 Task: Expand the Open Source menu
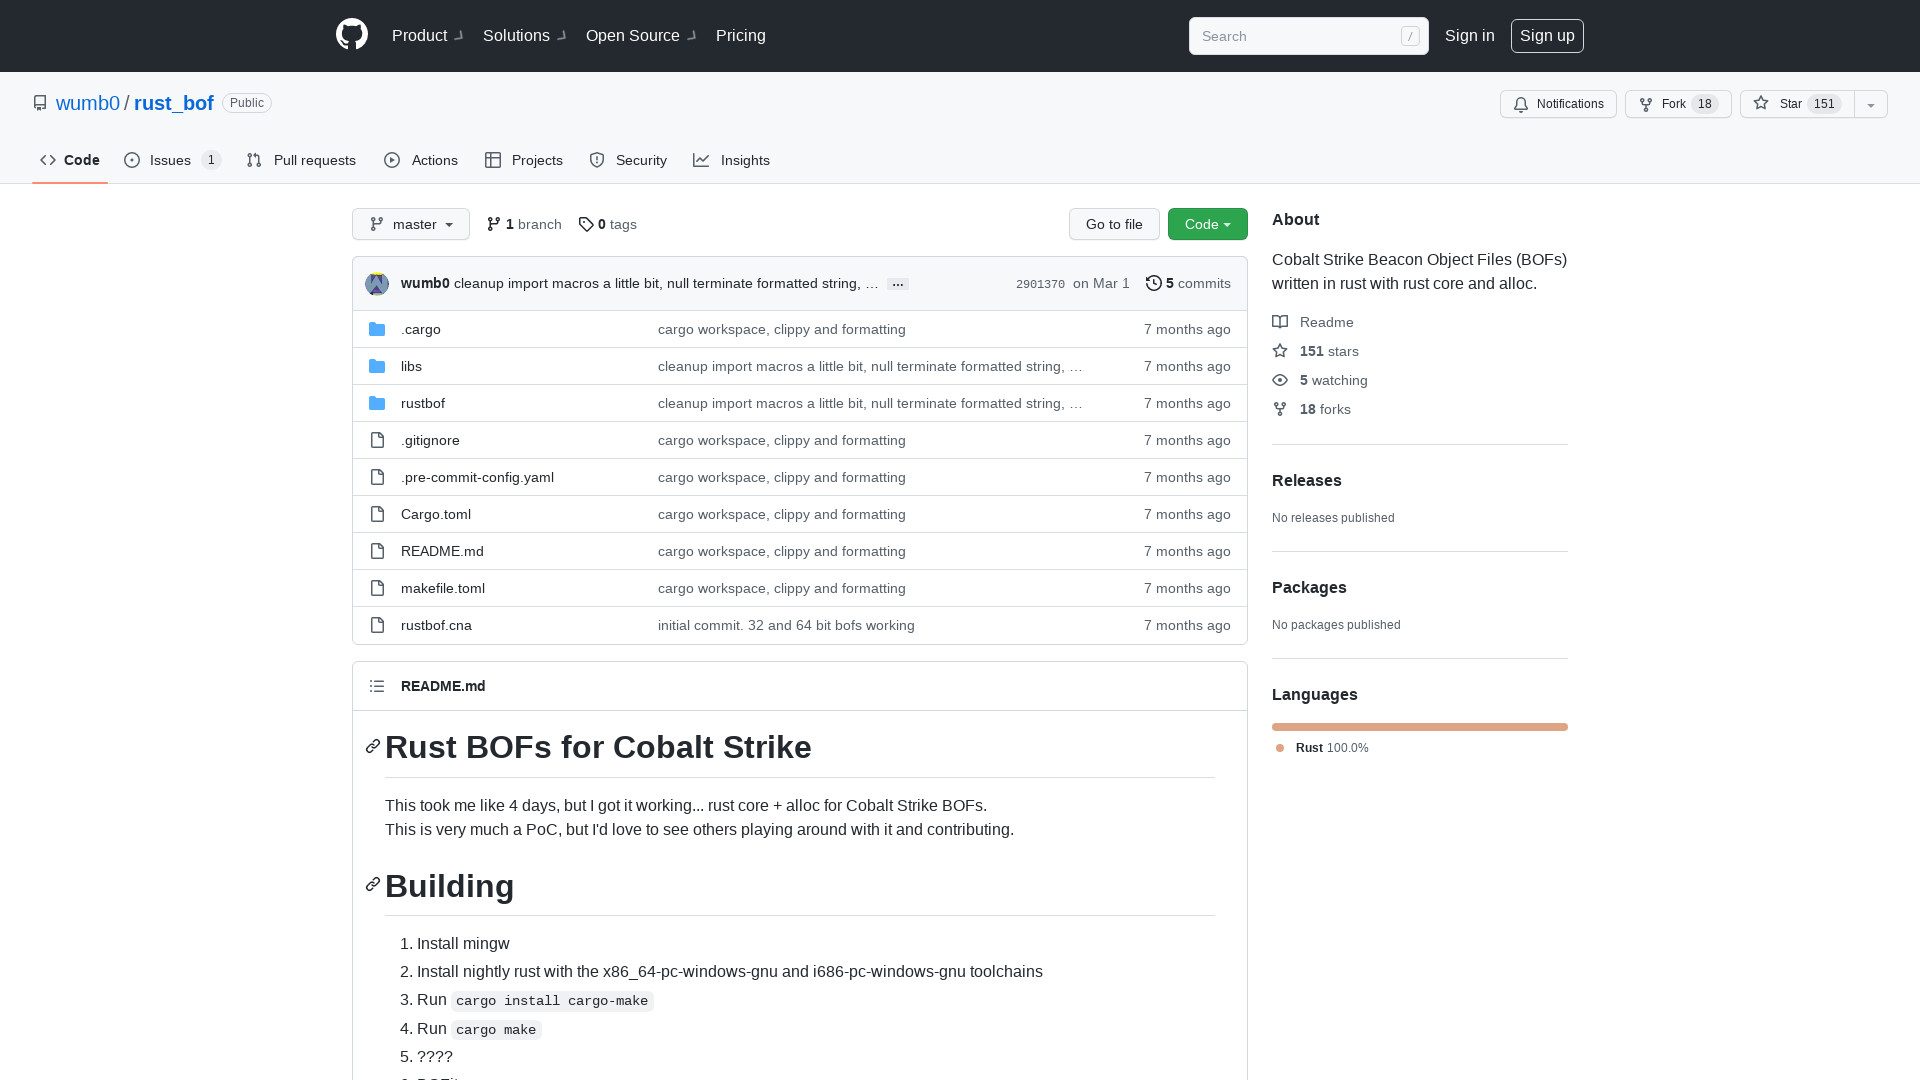641,35
